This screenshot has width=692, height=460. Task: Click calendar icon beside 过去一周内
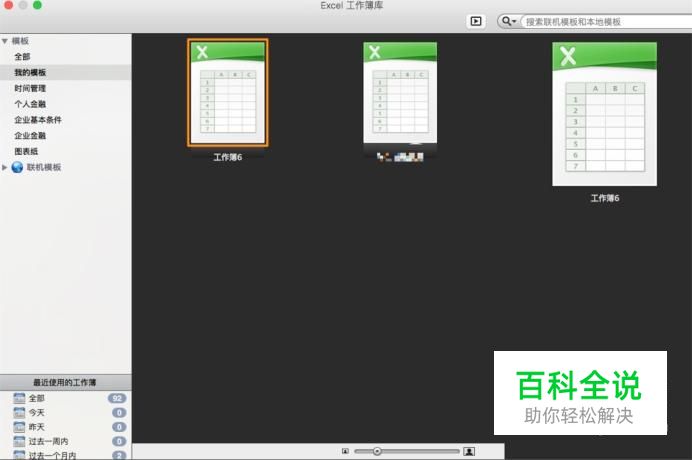[x=19, y=441]
